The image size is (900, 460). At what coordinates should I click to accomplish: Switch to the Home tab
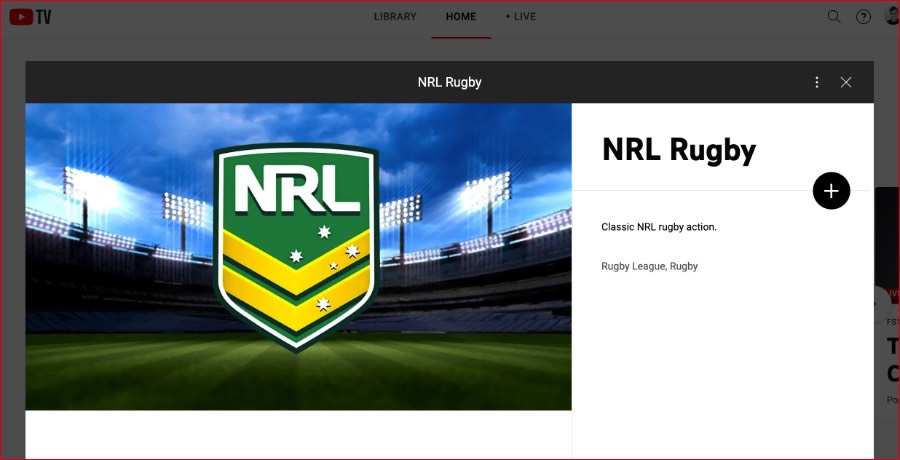point(461,17)
